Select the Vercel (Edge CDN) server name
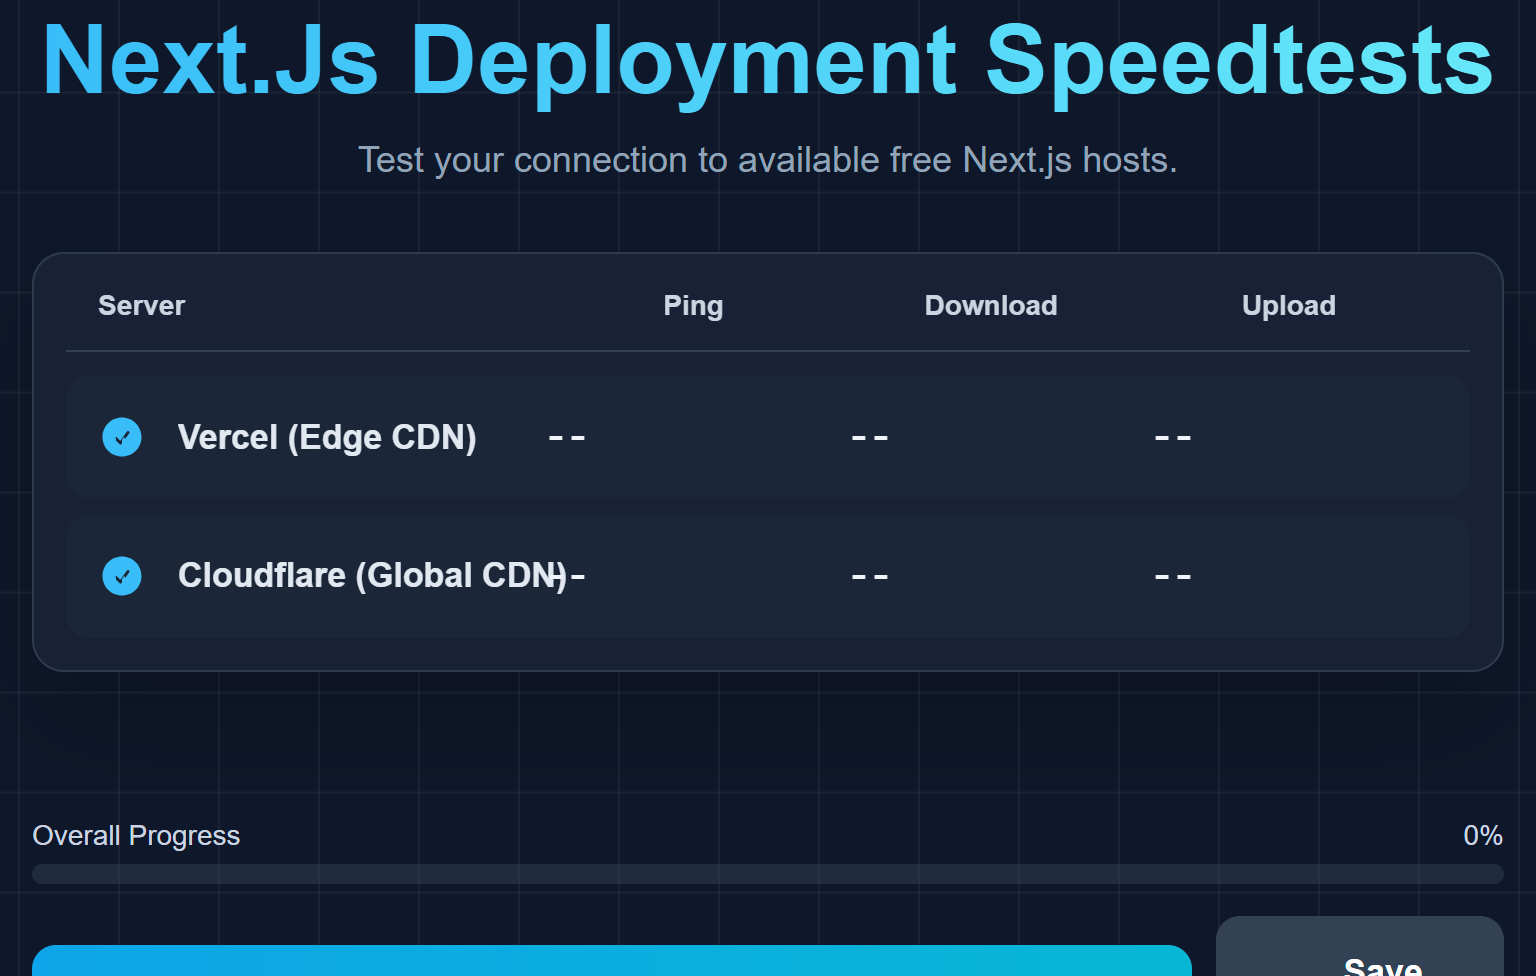The image size is (1536, 976). [327, 437]
